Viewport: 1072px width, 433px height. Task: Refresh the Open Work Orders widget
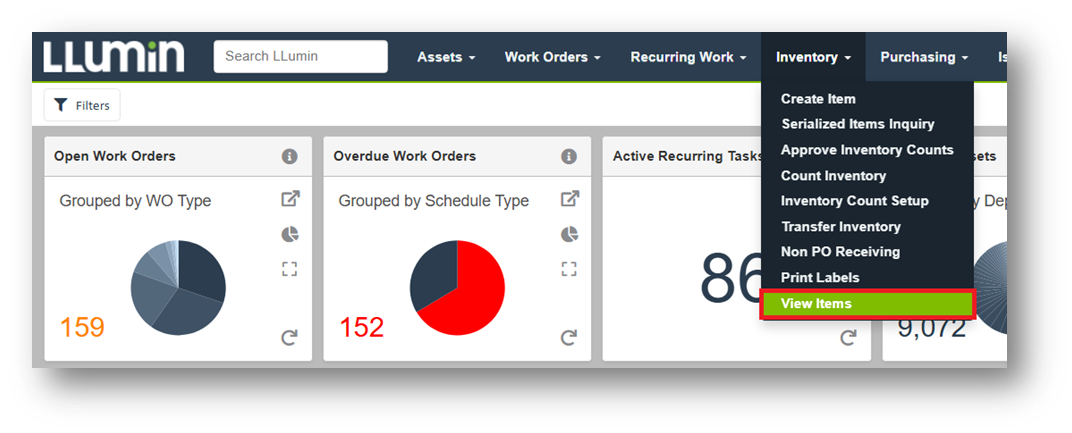click(x=290, y=338)
